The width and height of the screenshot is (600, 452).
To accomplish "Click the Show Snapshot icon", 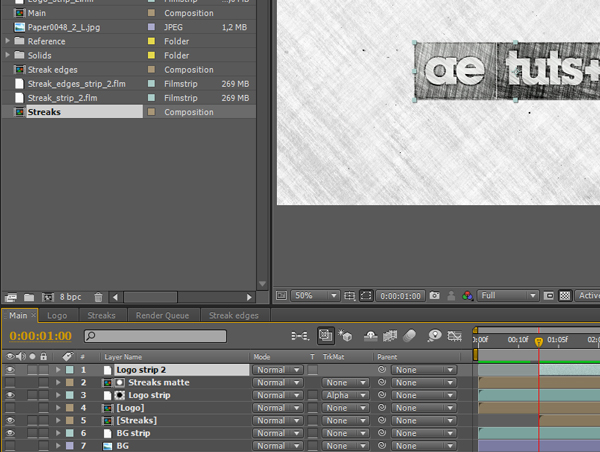I will pyautogui.click(x=452, y=295).
